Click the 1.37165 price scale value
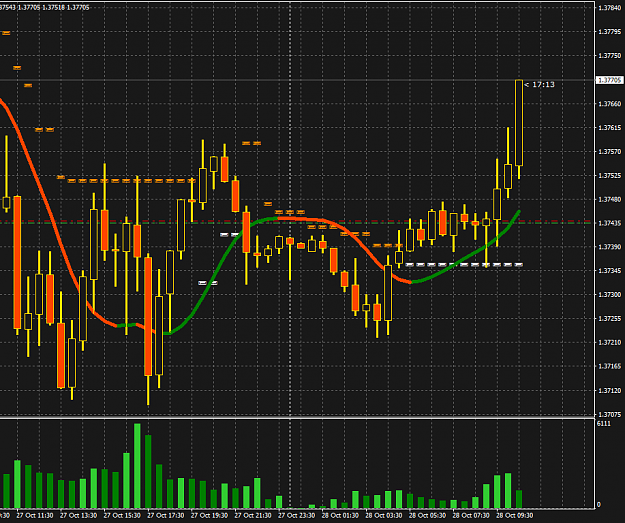This screenshot has width=625, height=523. (x=610, y=366)
